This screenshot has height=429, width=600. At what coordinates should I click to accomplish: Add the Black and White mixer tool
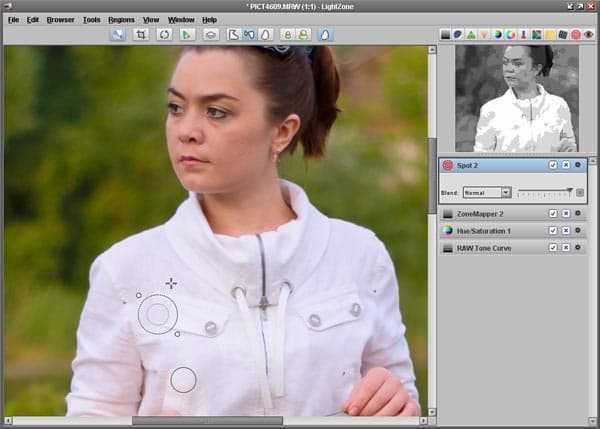536,35
